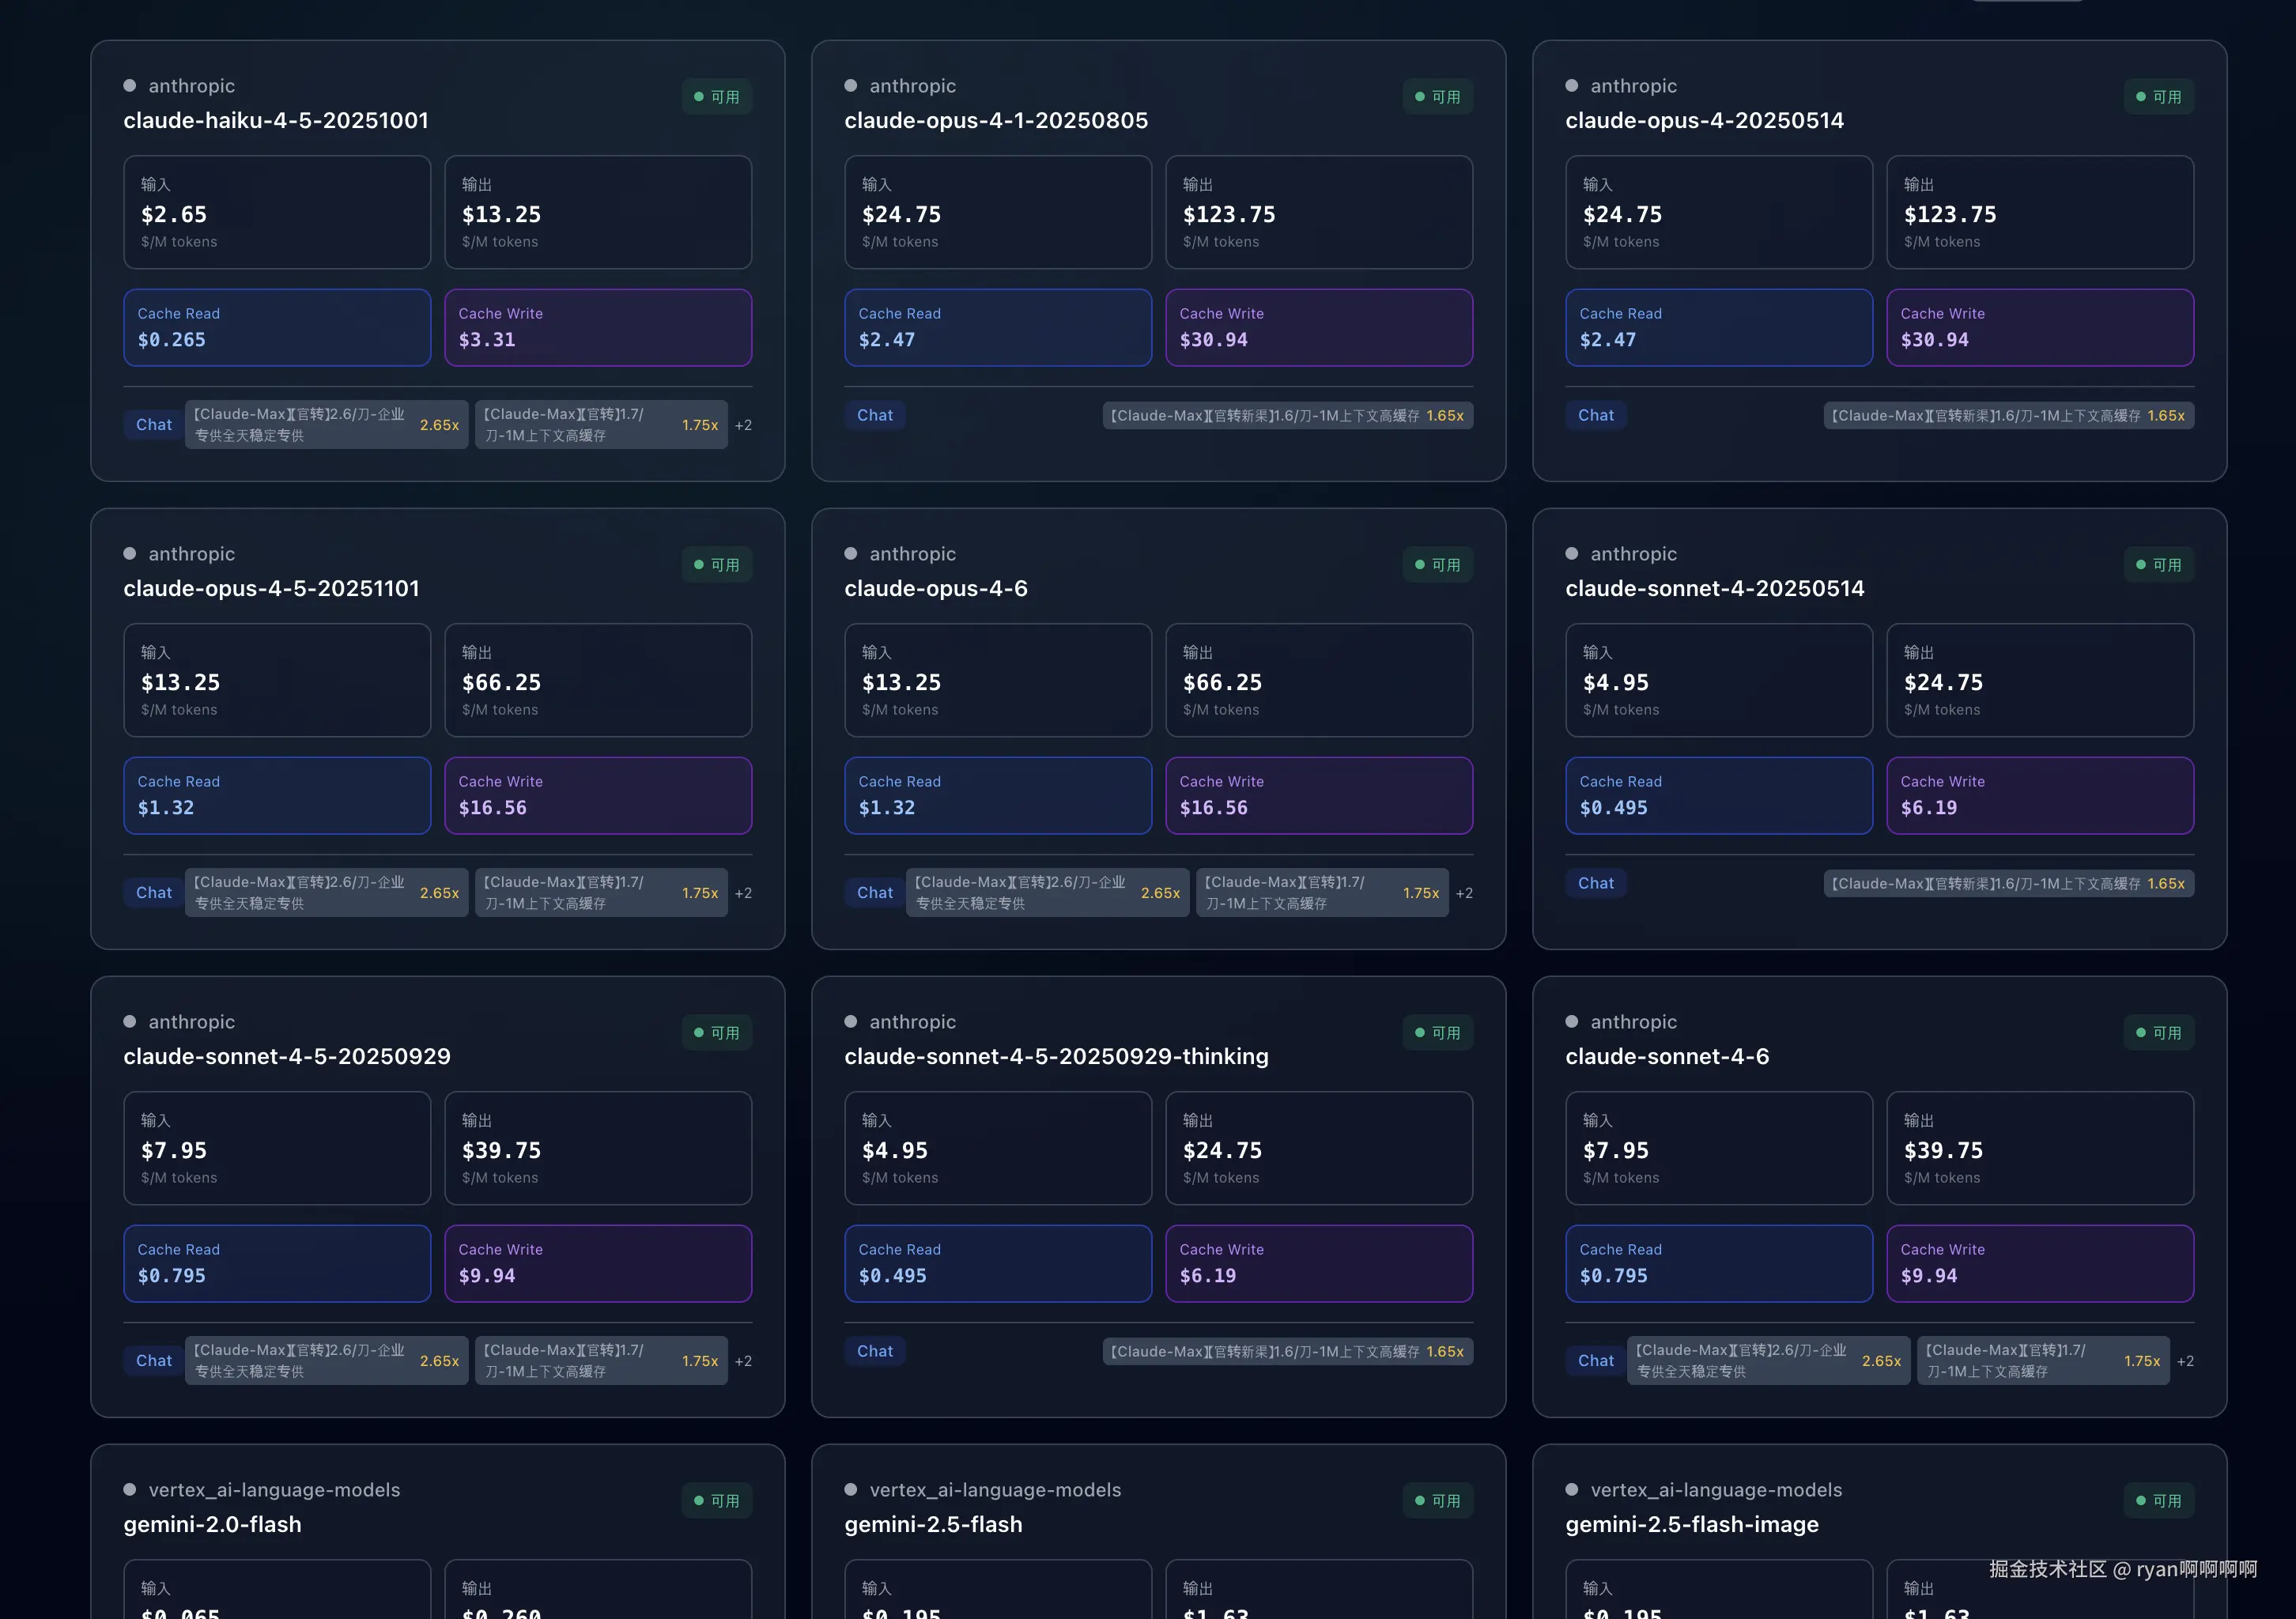Open the gemini-2.5-flash model title
2296x1619 pixels.
tap(933, 1525)
